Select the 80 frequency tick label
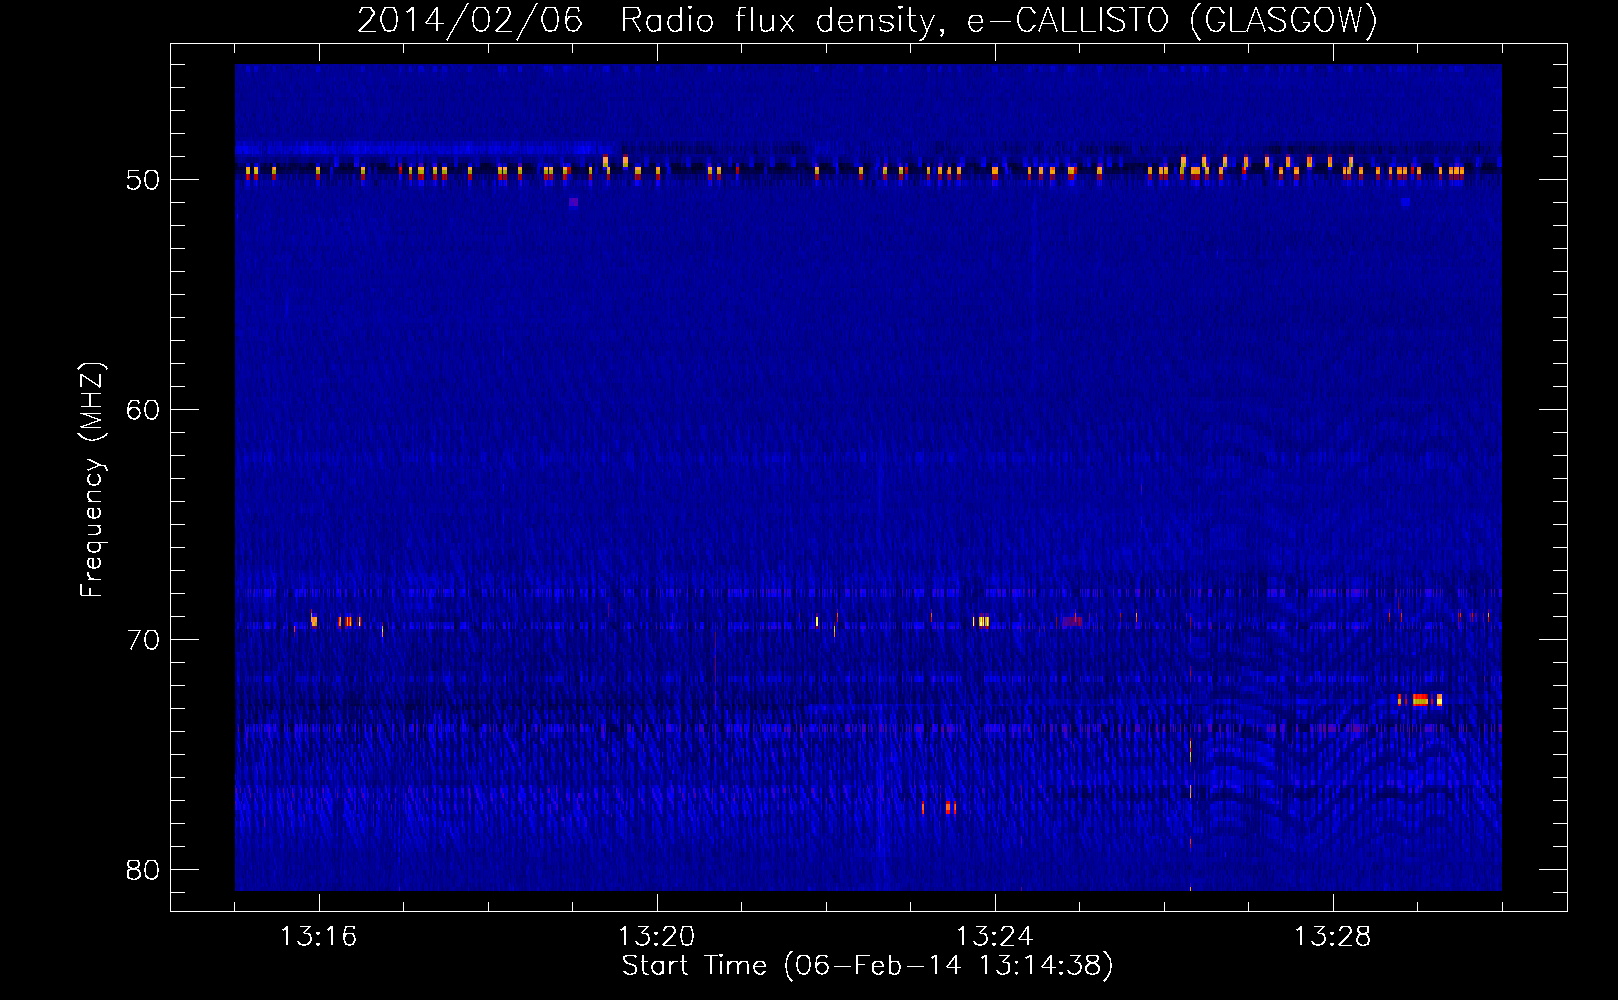This screenshot has width=1618, height=1000. click(x=143, y=870)
